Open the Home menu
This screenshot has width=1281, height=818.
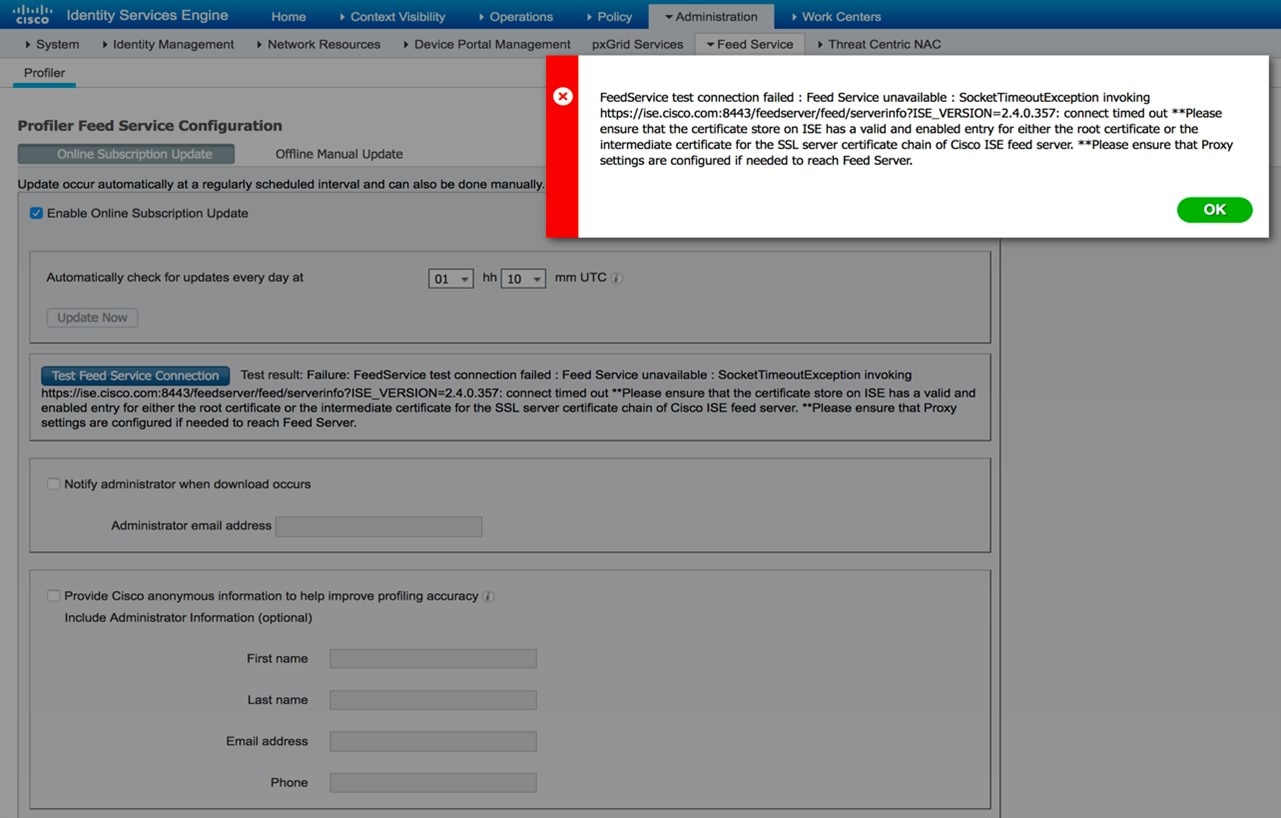pyautogui.click(x=289, y=16)
